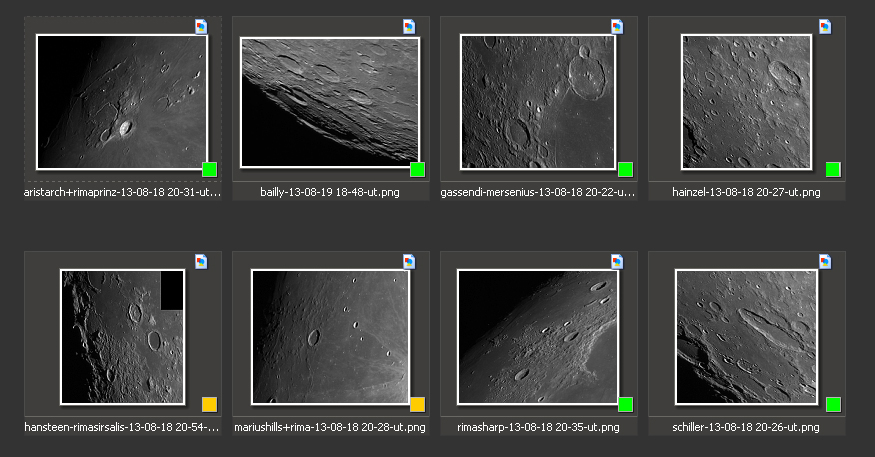The image size is (875, 457).
Task: Click the file type icon above the hainzel thumbnail
Action: coord(825,26)
